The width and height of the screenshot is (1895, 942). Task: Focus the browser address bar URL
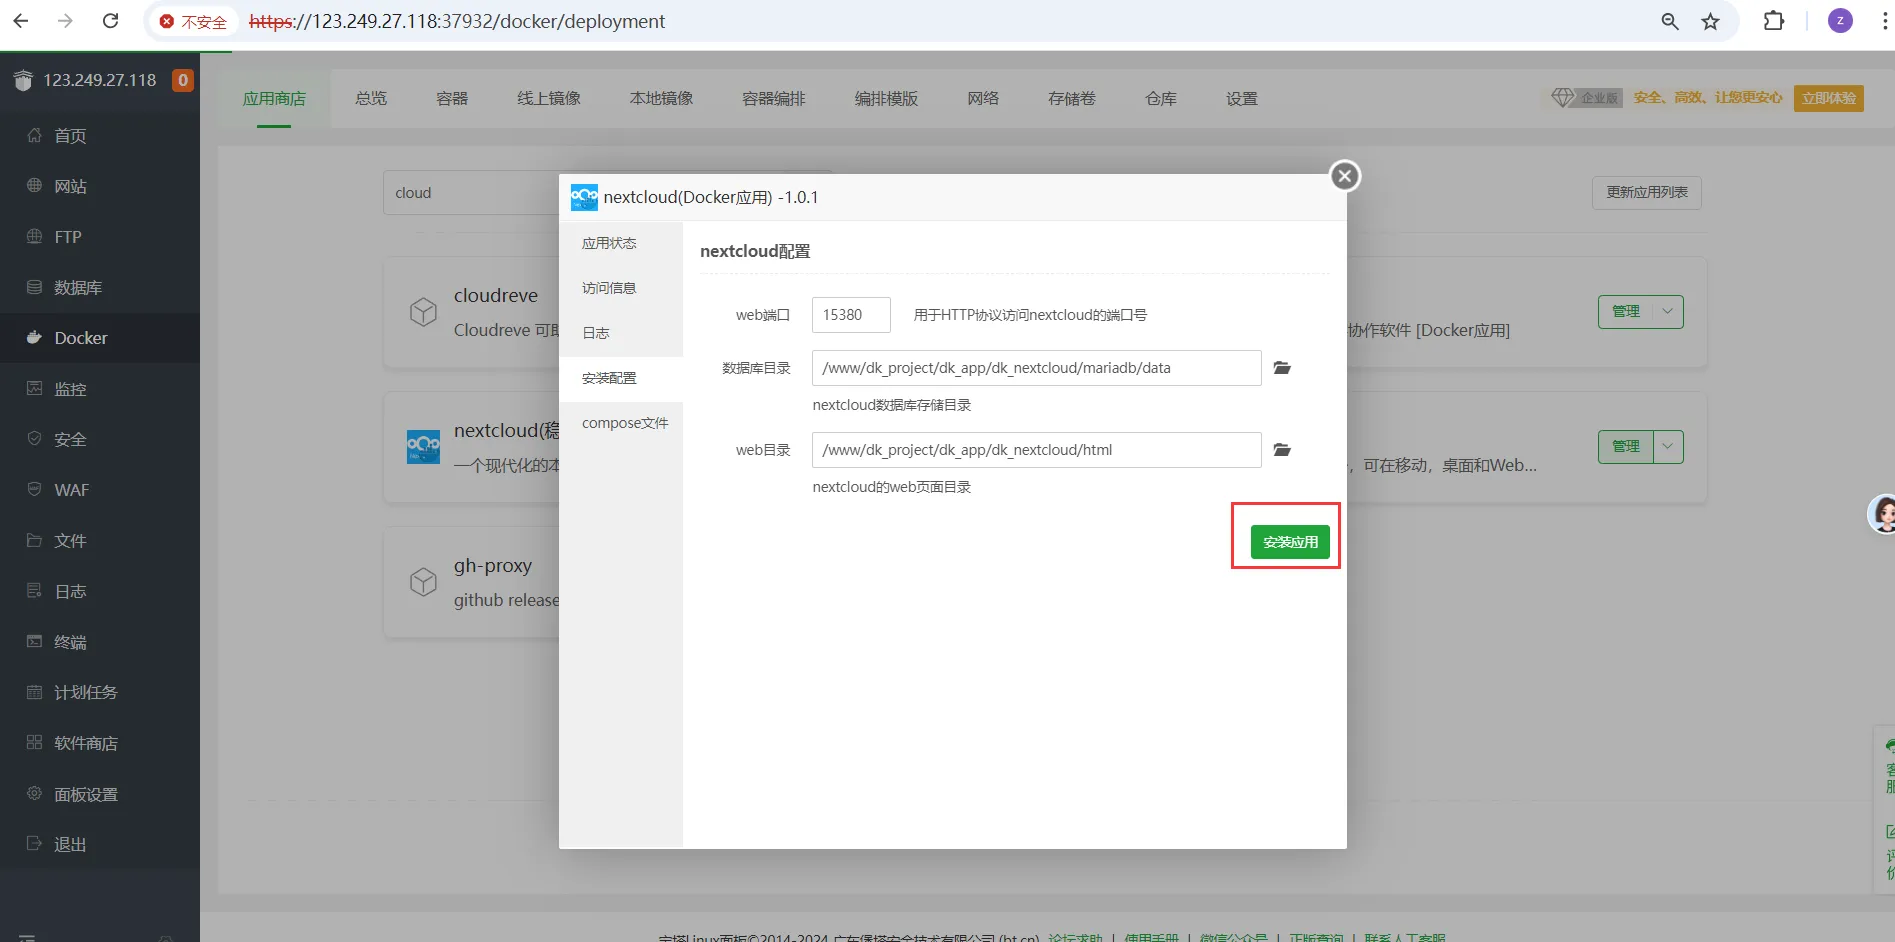coord(457,21)
